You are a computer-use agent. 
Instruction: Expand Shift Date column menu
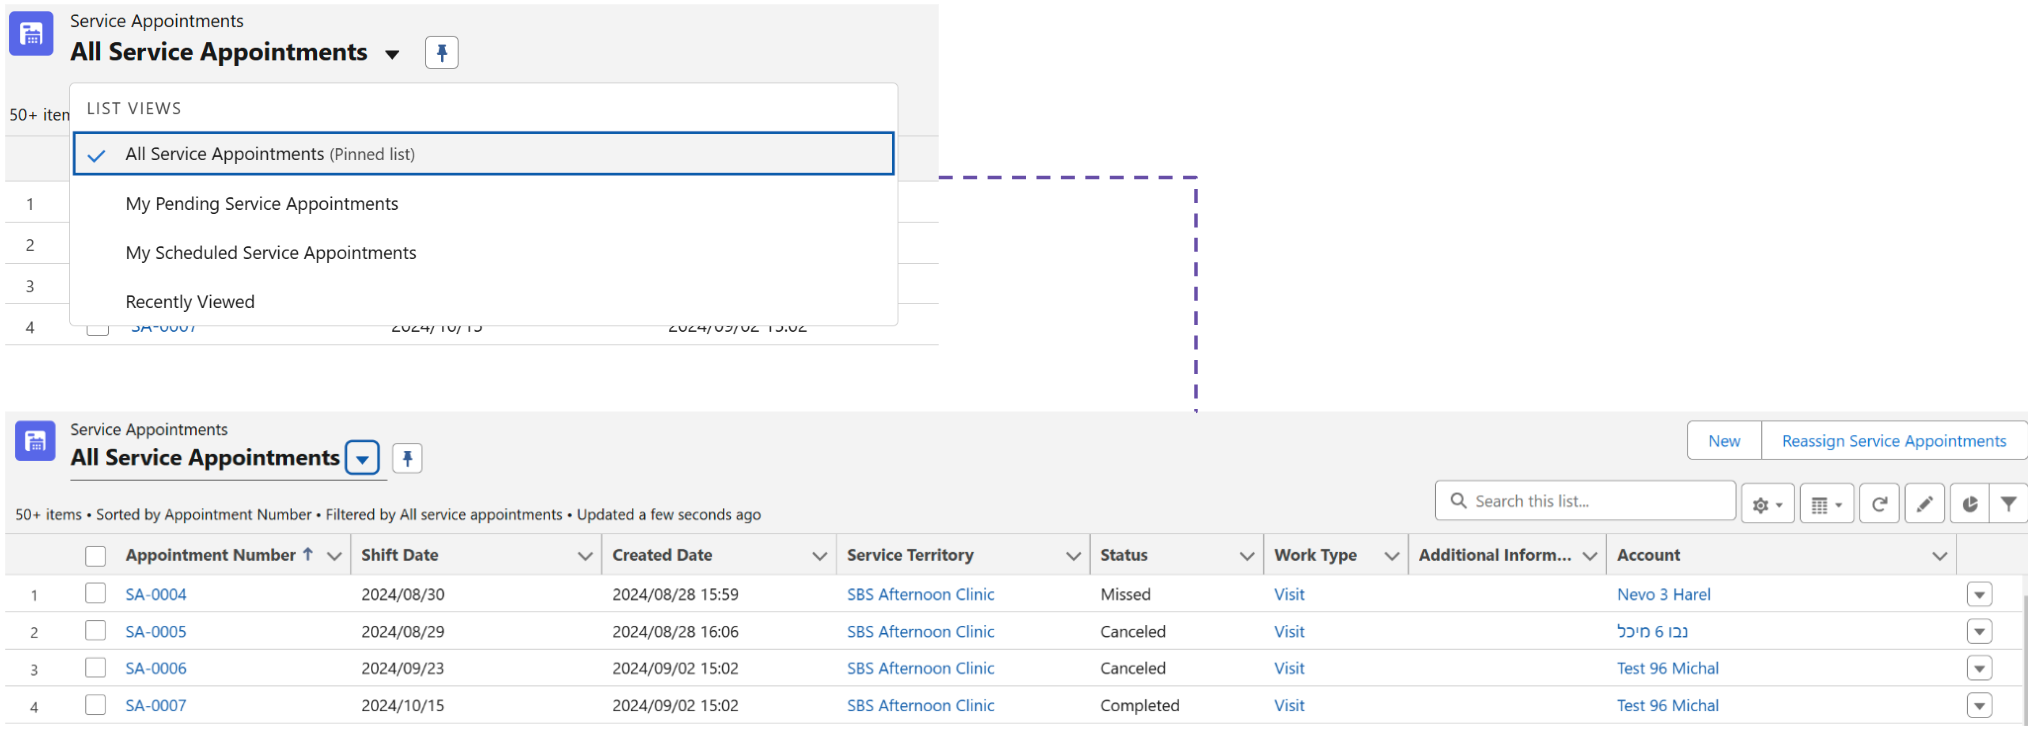(x=585, y=556)
